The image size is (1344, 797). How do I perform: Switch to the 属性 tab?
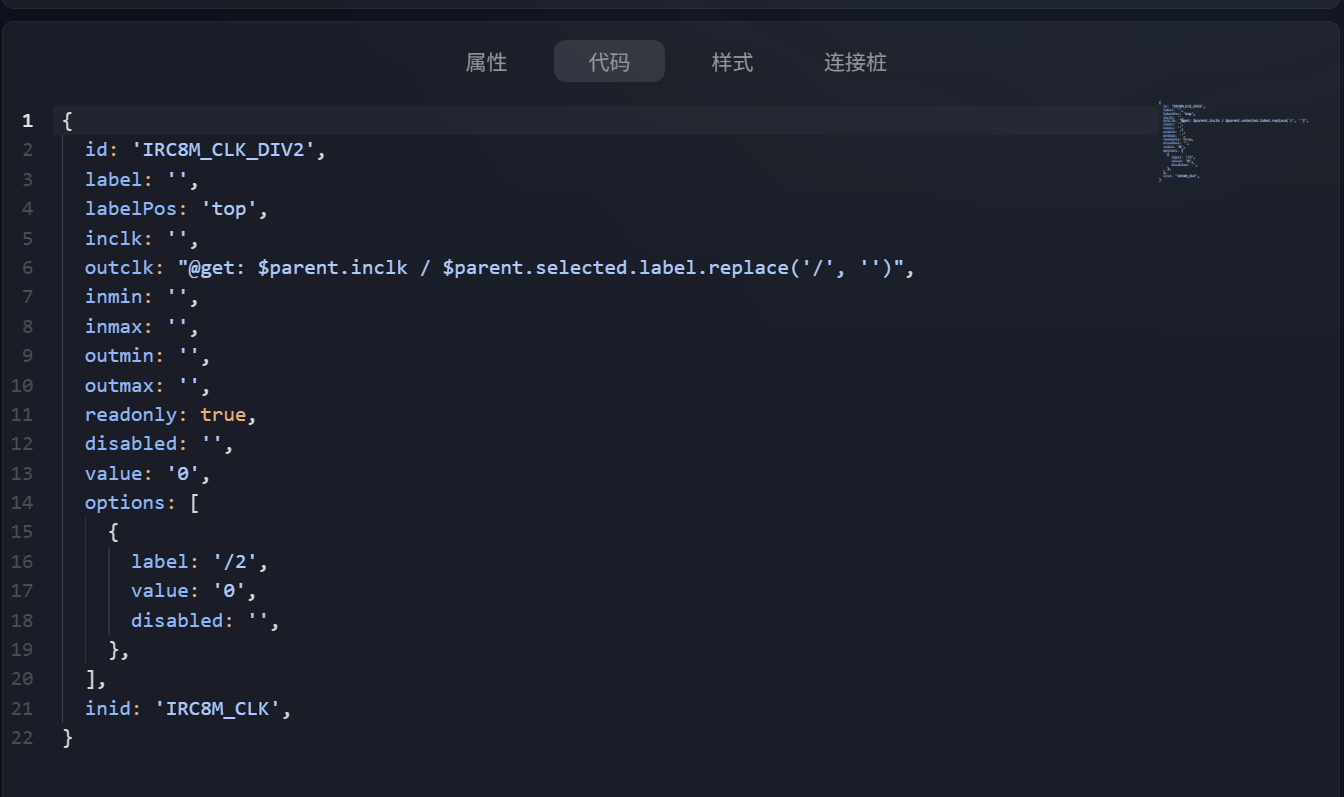486,62
